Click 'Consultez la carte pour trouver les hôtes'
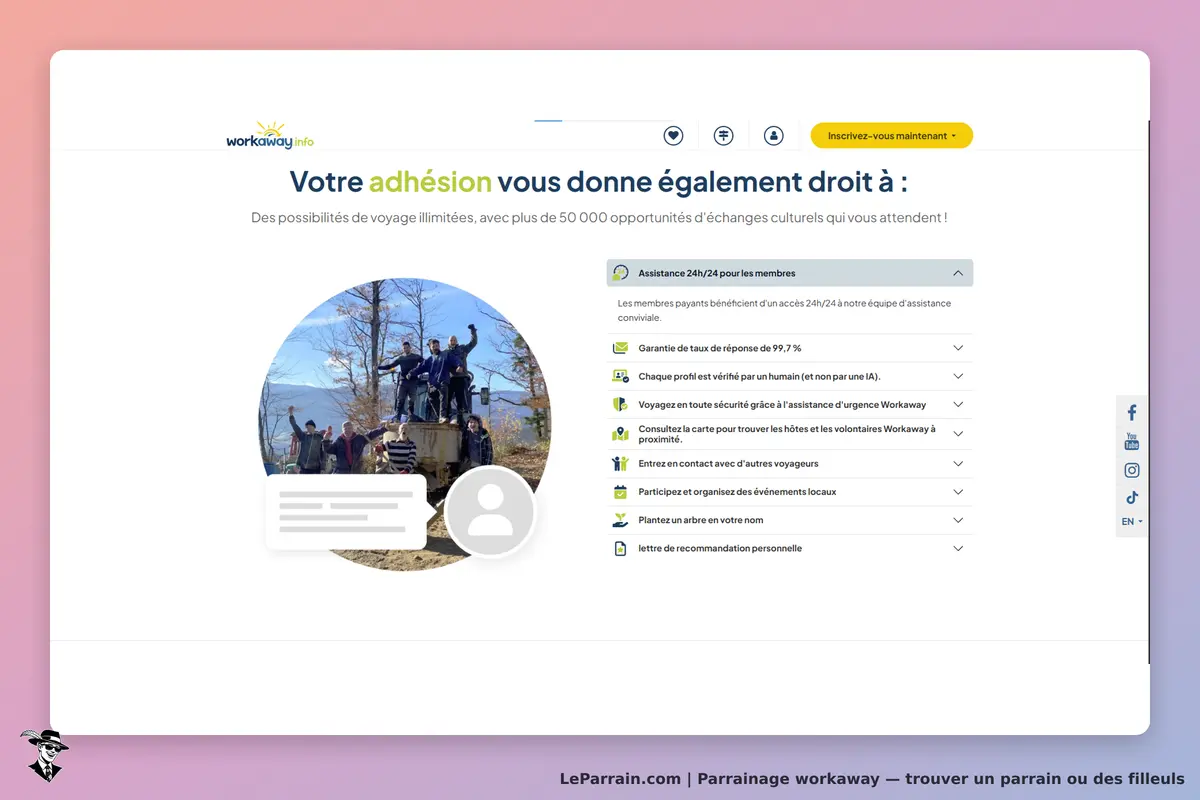1200x800 pixels. (787, 434)
